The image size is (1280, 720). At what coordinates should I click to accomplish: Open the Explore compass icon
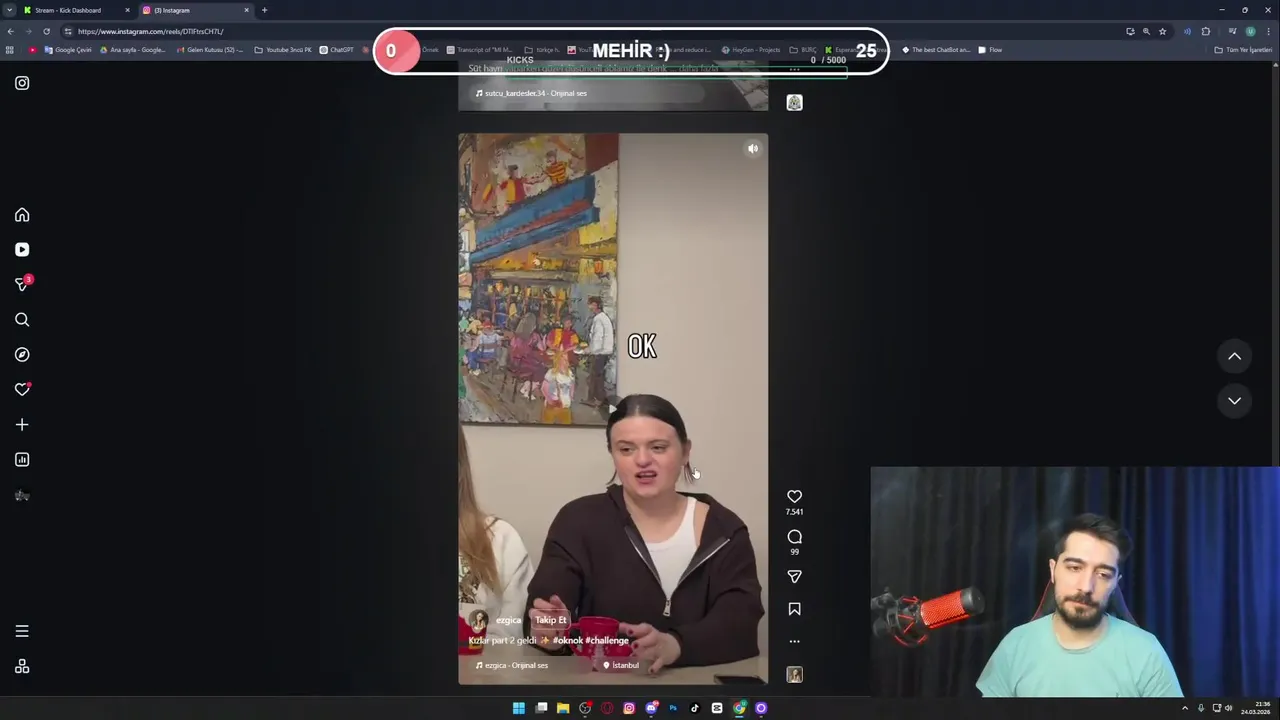[x=22, y=355]
